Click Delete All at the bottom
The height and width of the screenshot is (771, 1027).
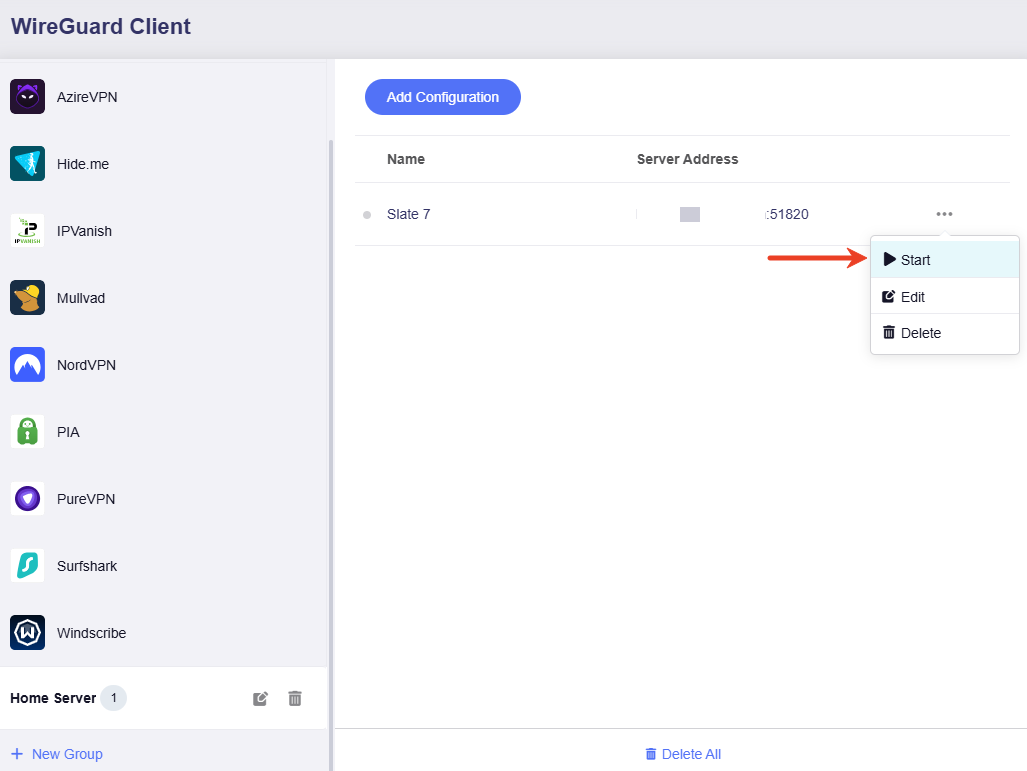(682, 753)
